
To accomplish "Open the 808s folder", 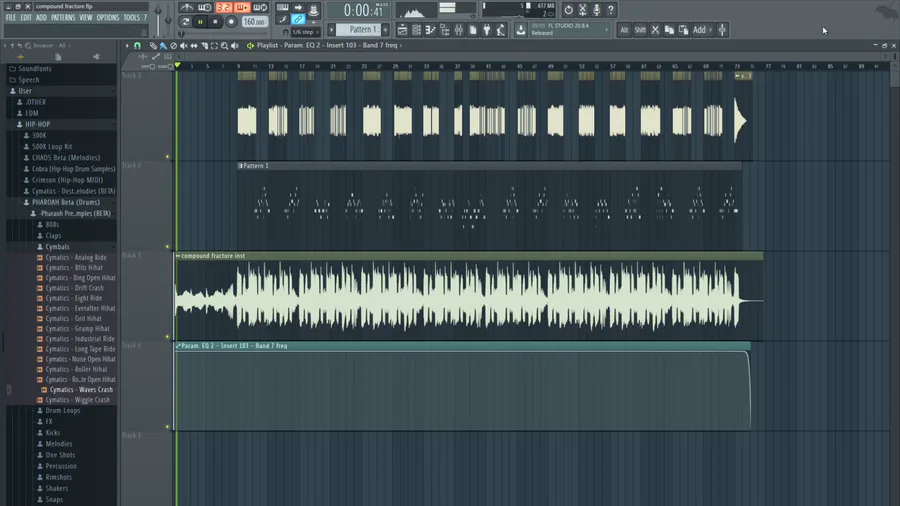I will [x=52, y=225].
